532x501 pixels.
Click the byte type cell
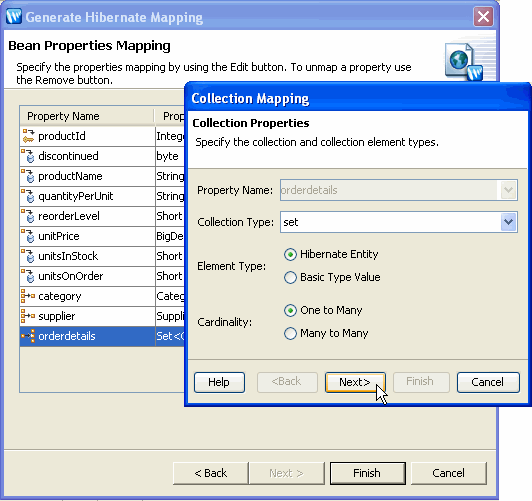[x=170, y=156]
